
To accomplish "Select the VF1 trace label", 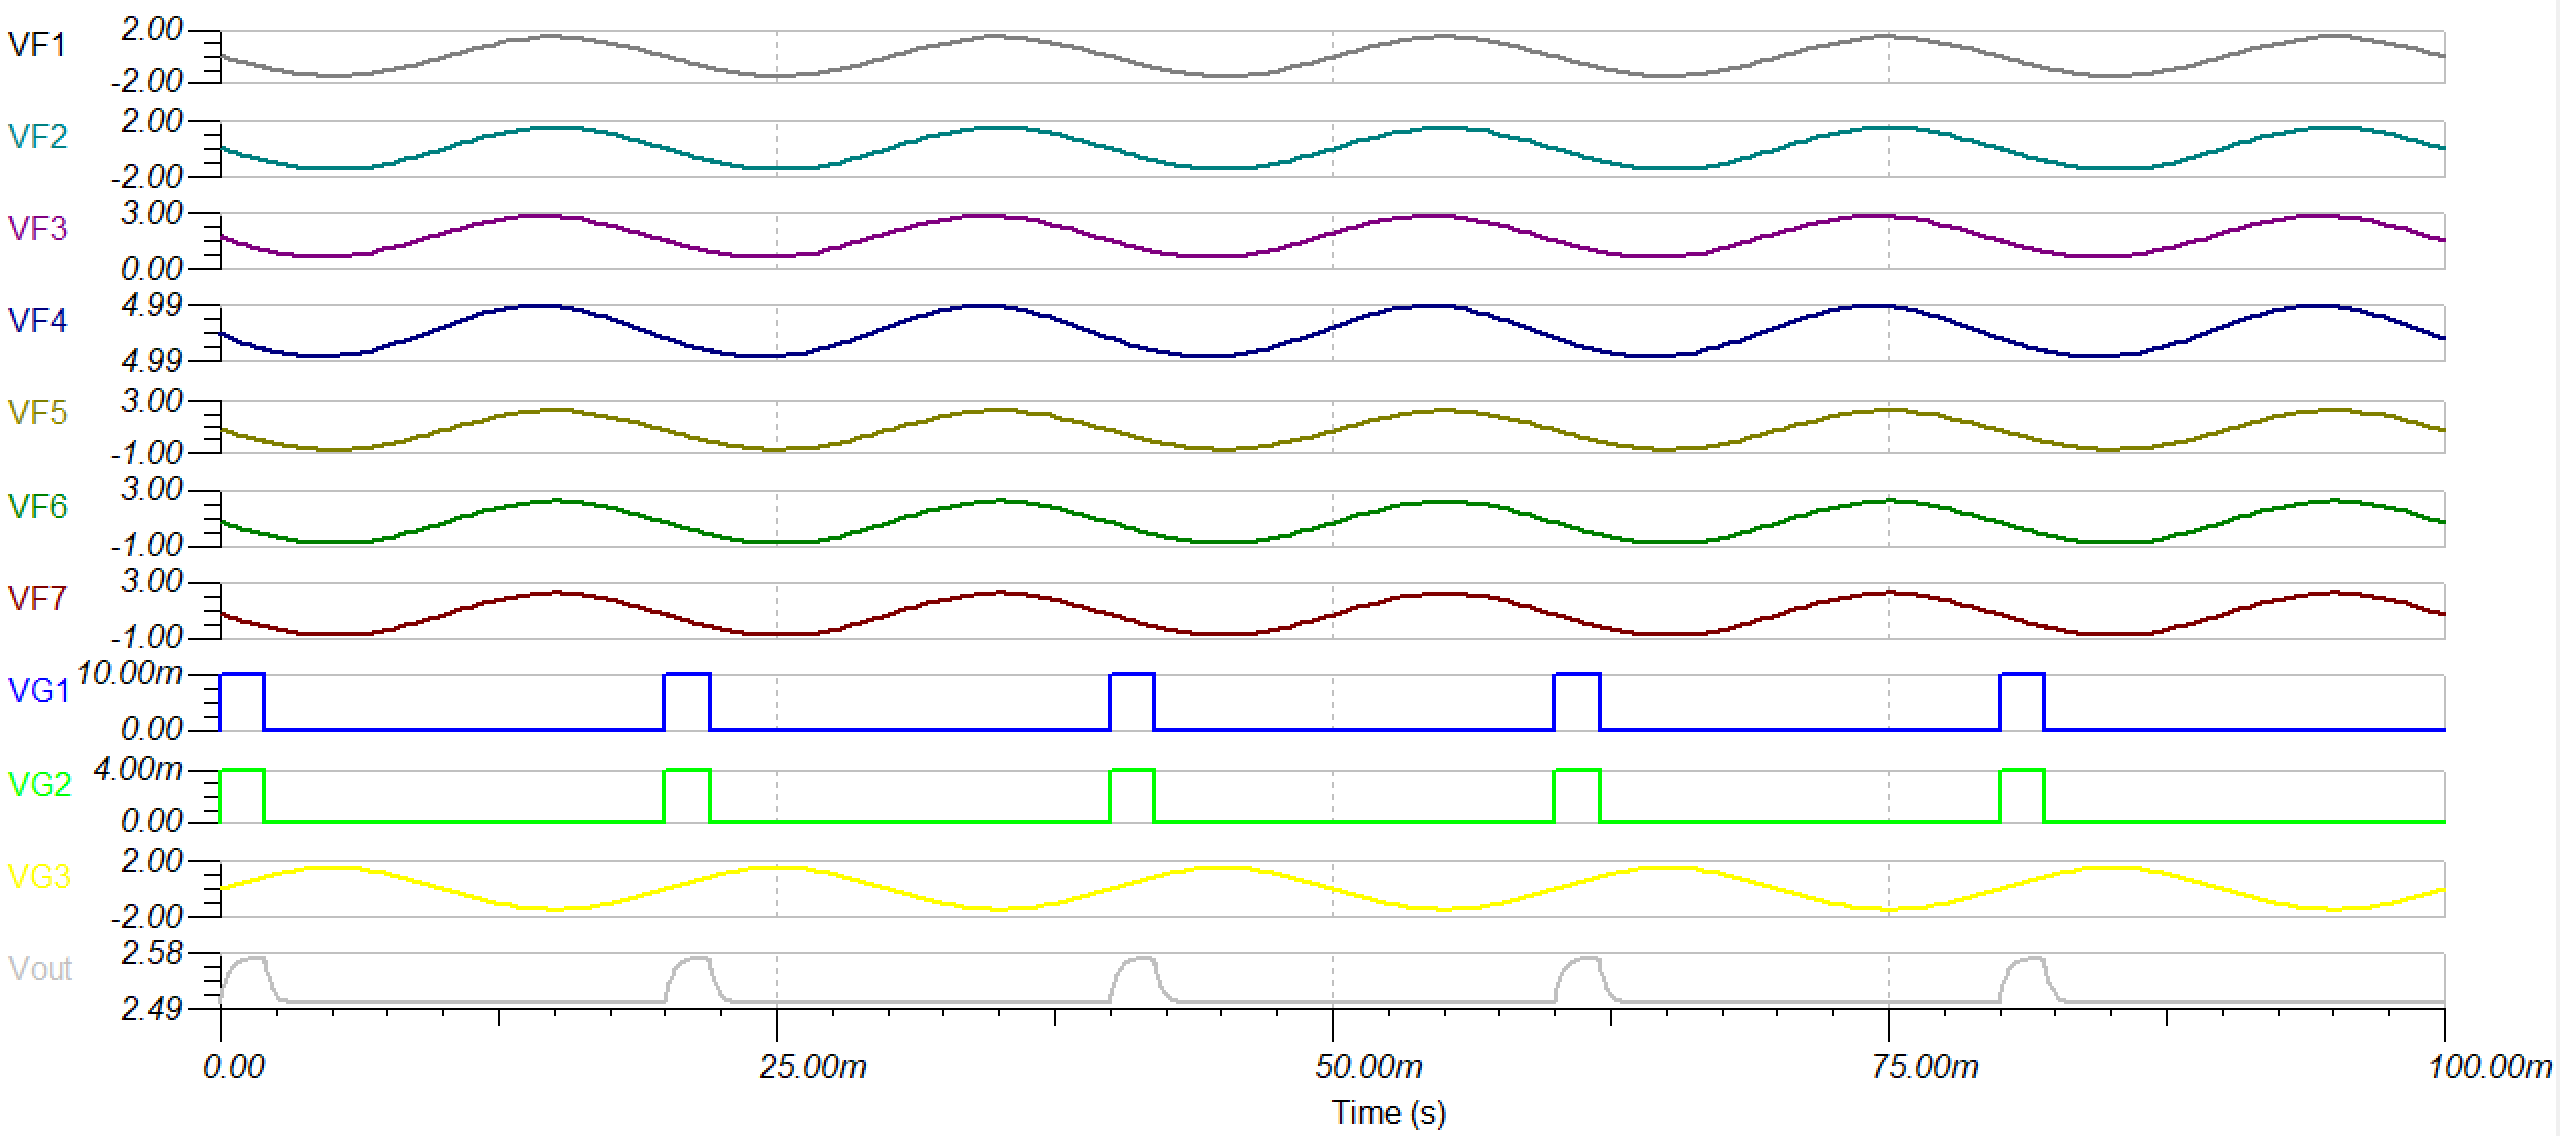I will [38, 44].
